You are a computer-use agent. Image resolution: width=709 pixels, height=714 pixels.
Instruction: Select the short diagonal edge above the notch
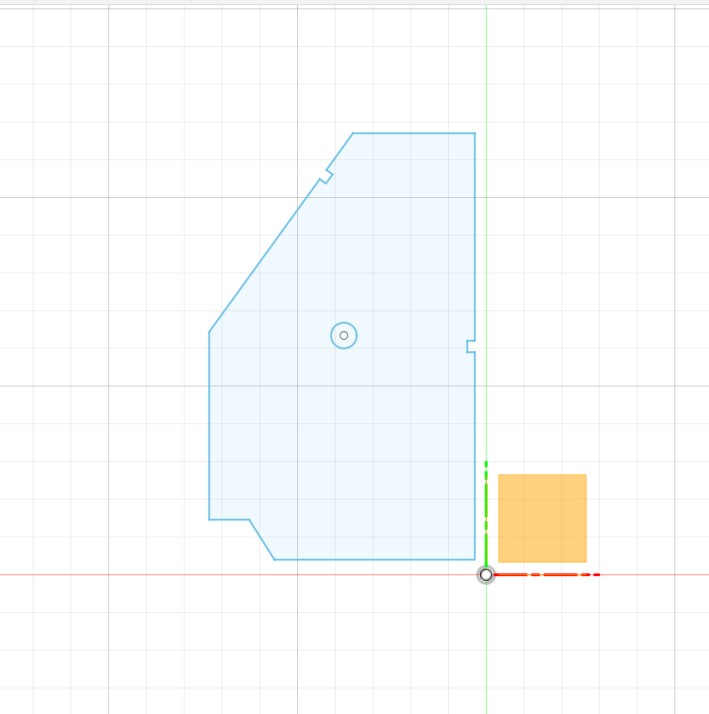point(341,150)
